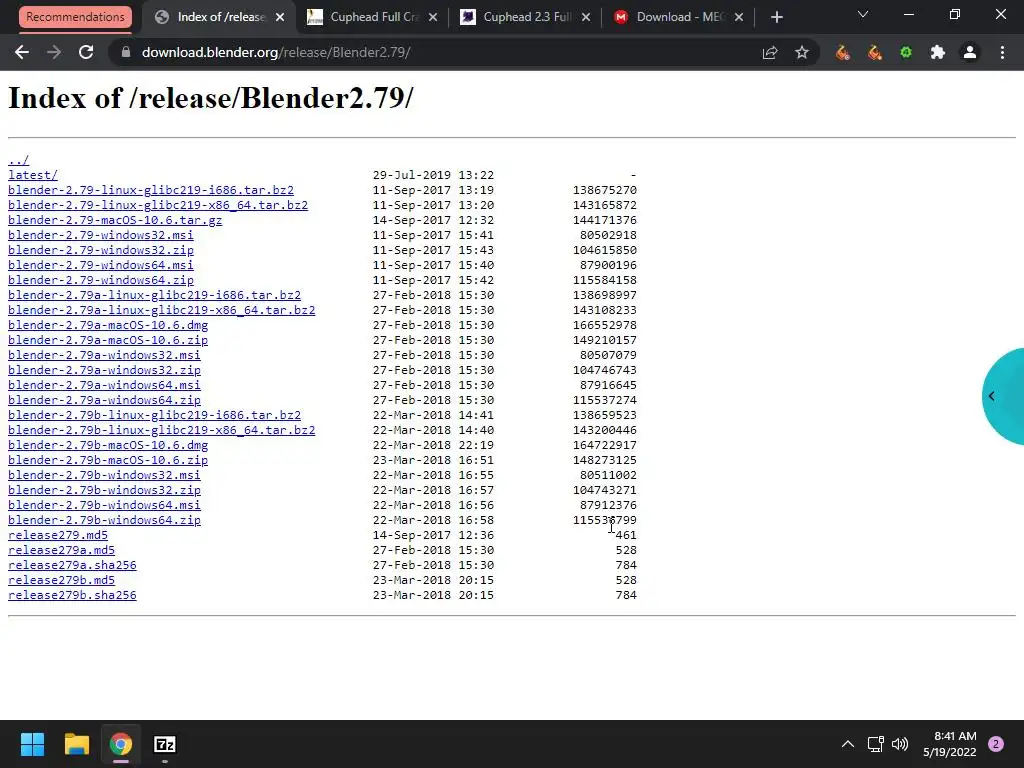Download blender-2.79-windows64.msi
This screenshot has width=1024, height=768.
click(101, 265)
